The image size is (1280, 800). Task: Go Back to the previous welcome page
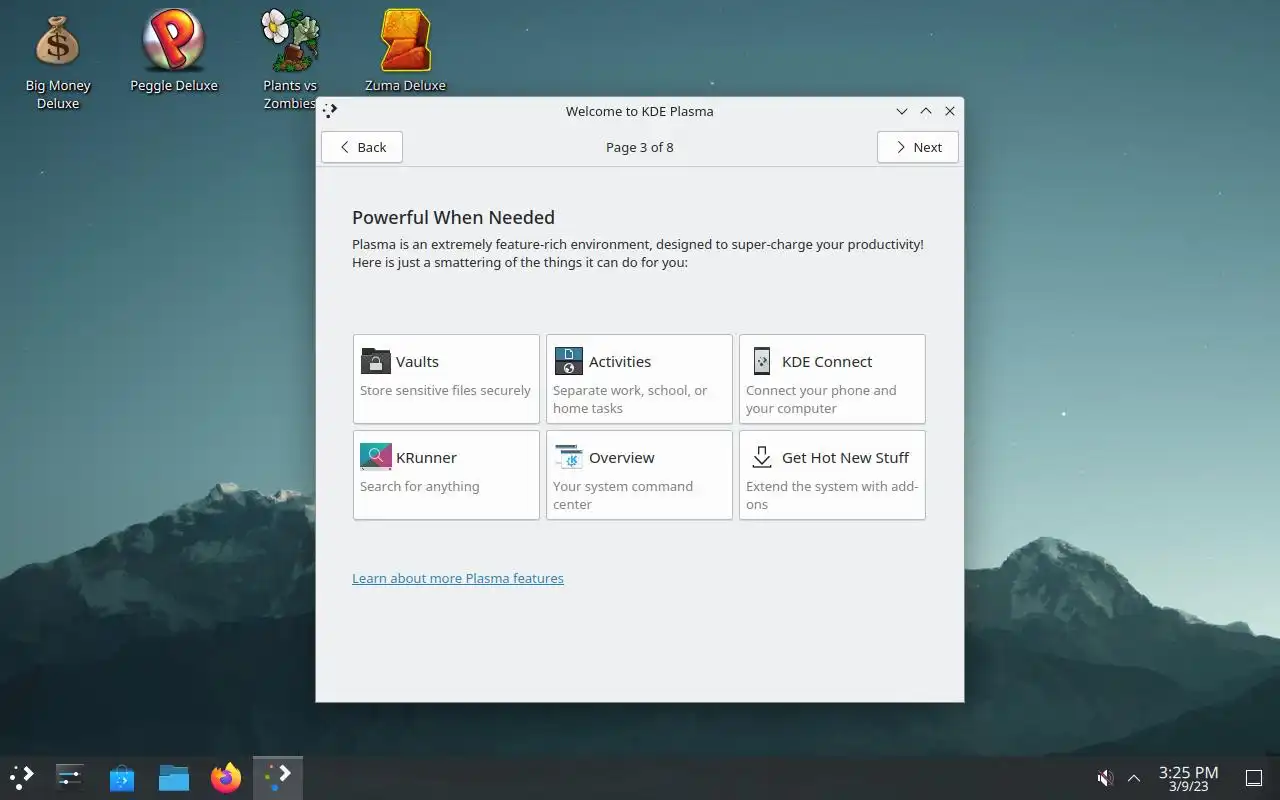tap(362, 147)
